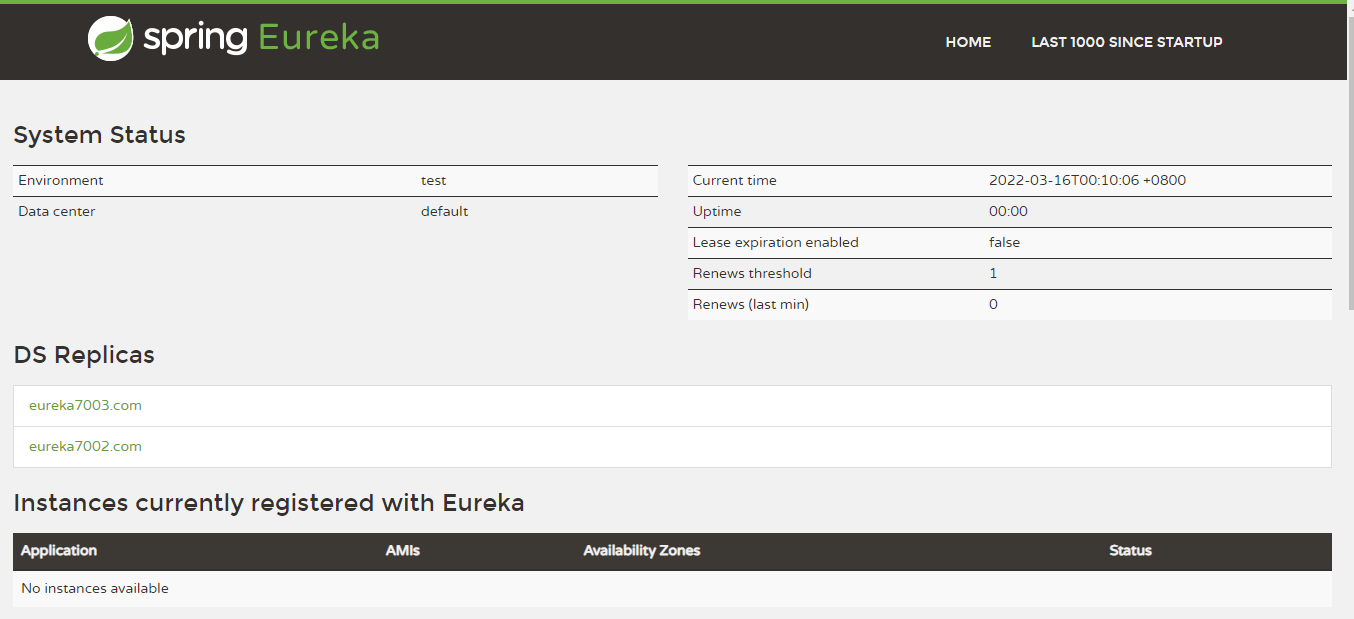Click the spring Eureka brand text
The height and width of the screenshot is (619, 1354).
(x=261, y=39)
